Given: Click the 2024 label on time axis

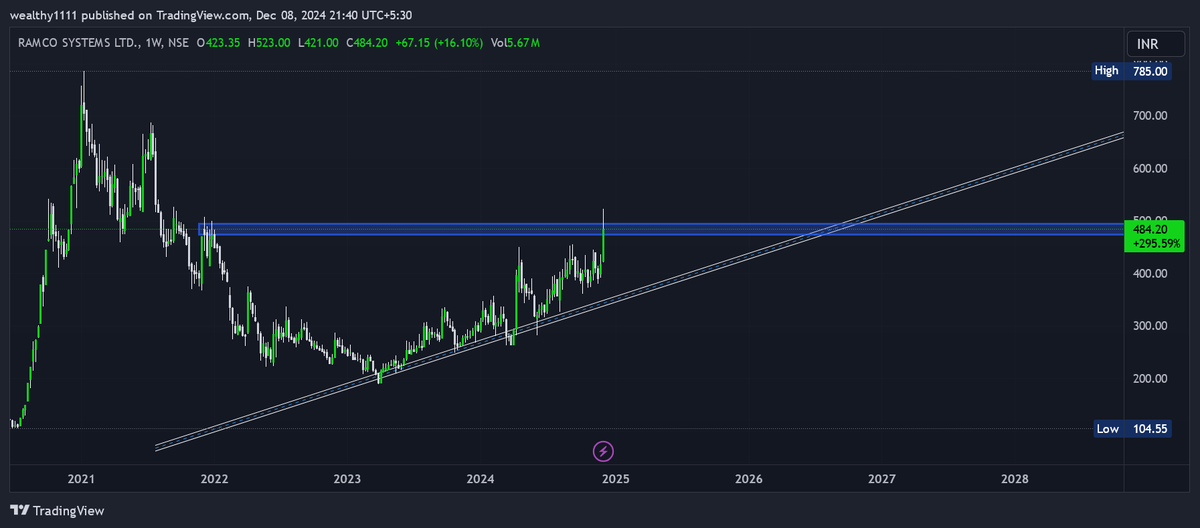Looking at the screenshot, I should coord(481,480).
